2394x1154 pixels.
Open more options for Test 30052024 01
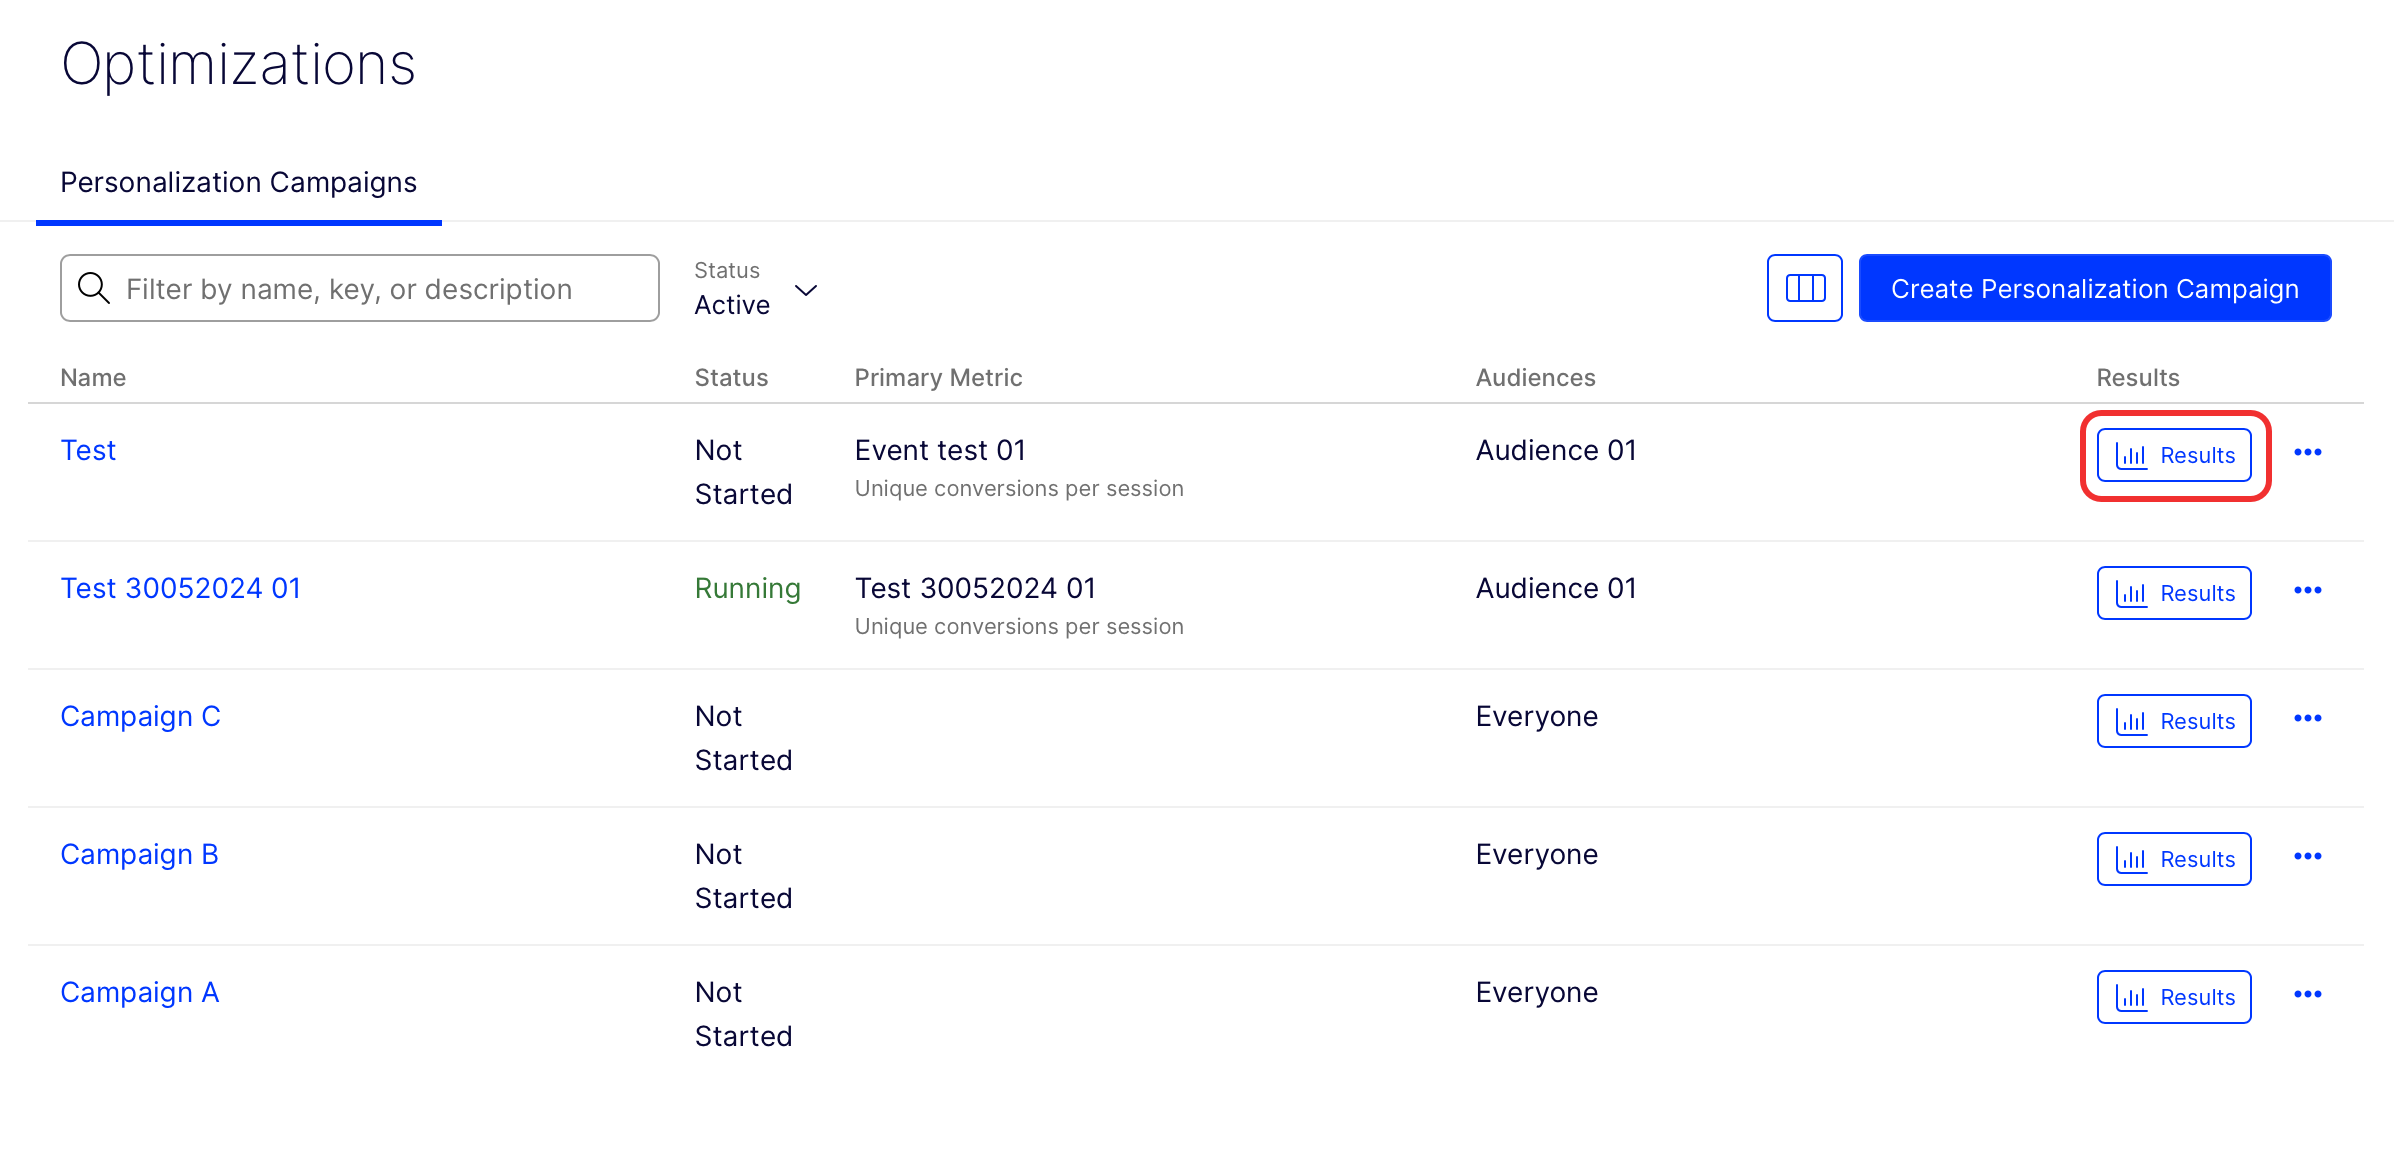tap(2307, 591)
